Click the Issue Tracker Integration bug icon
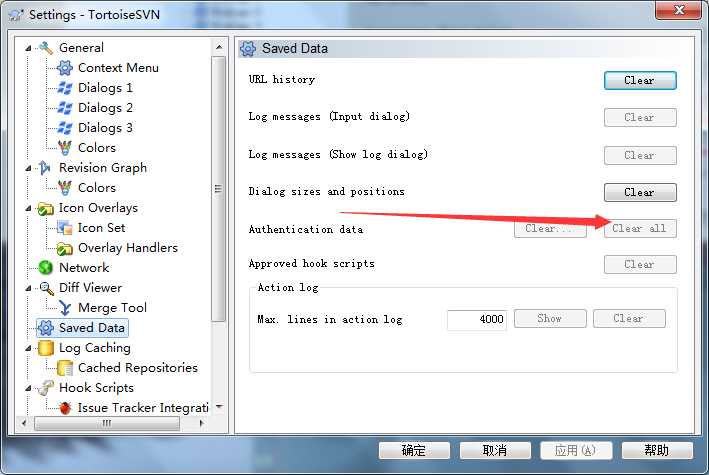Viewport: 709px width, 475px height. click(65, 408)
